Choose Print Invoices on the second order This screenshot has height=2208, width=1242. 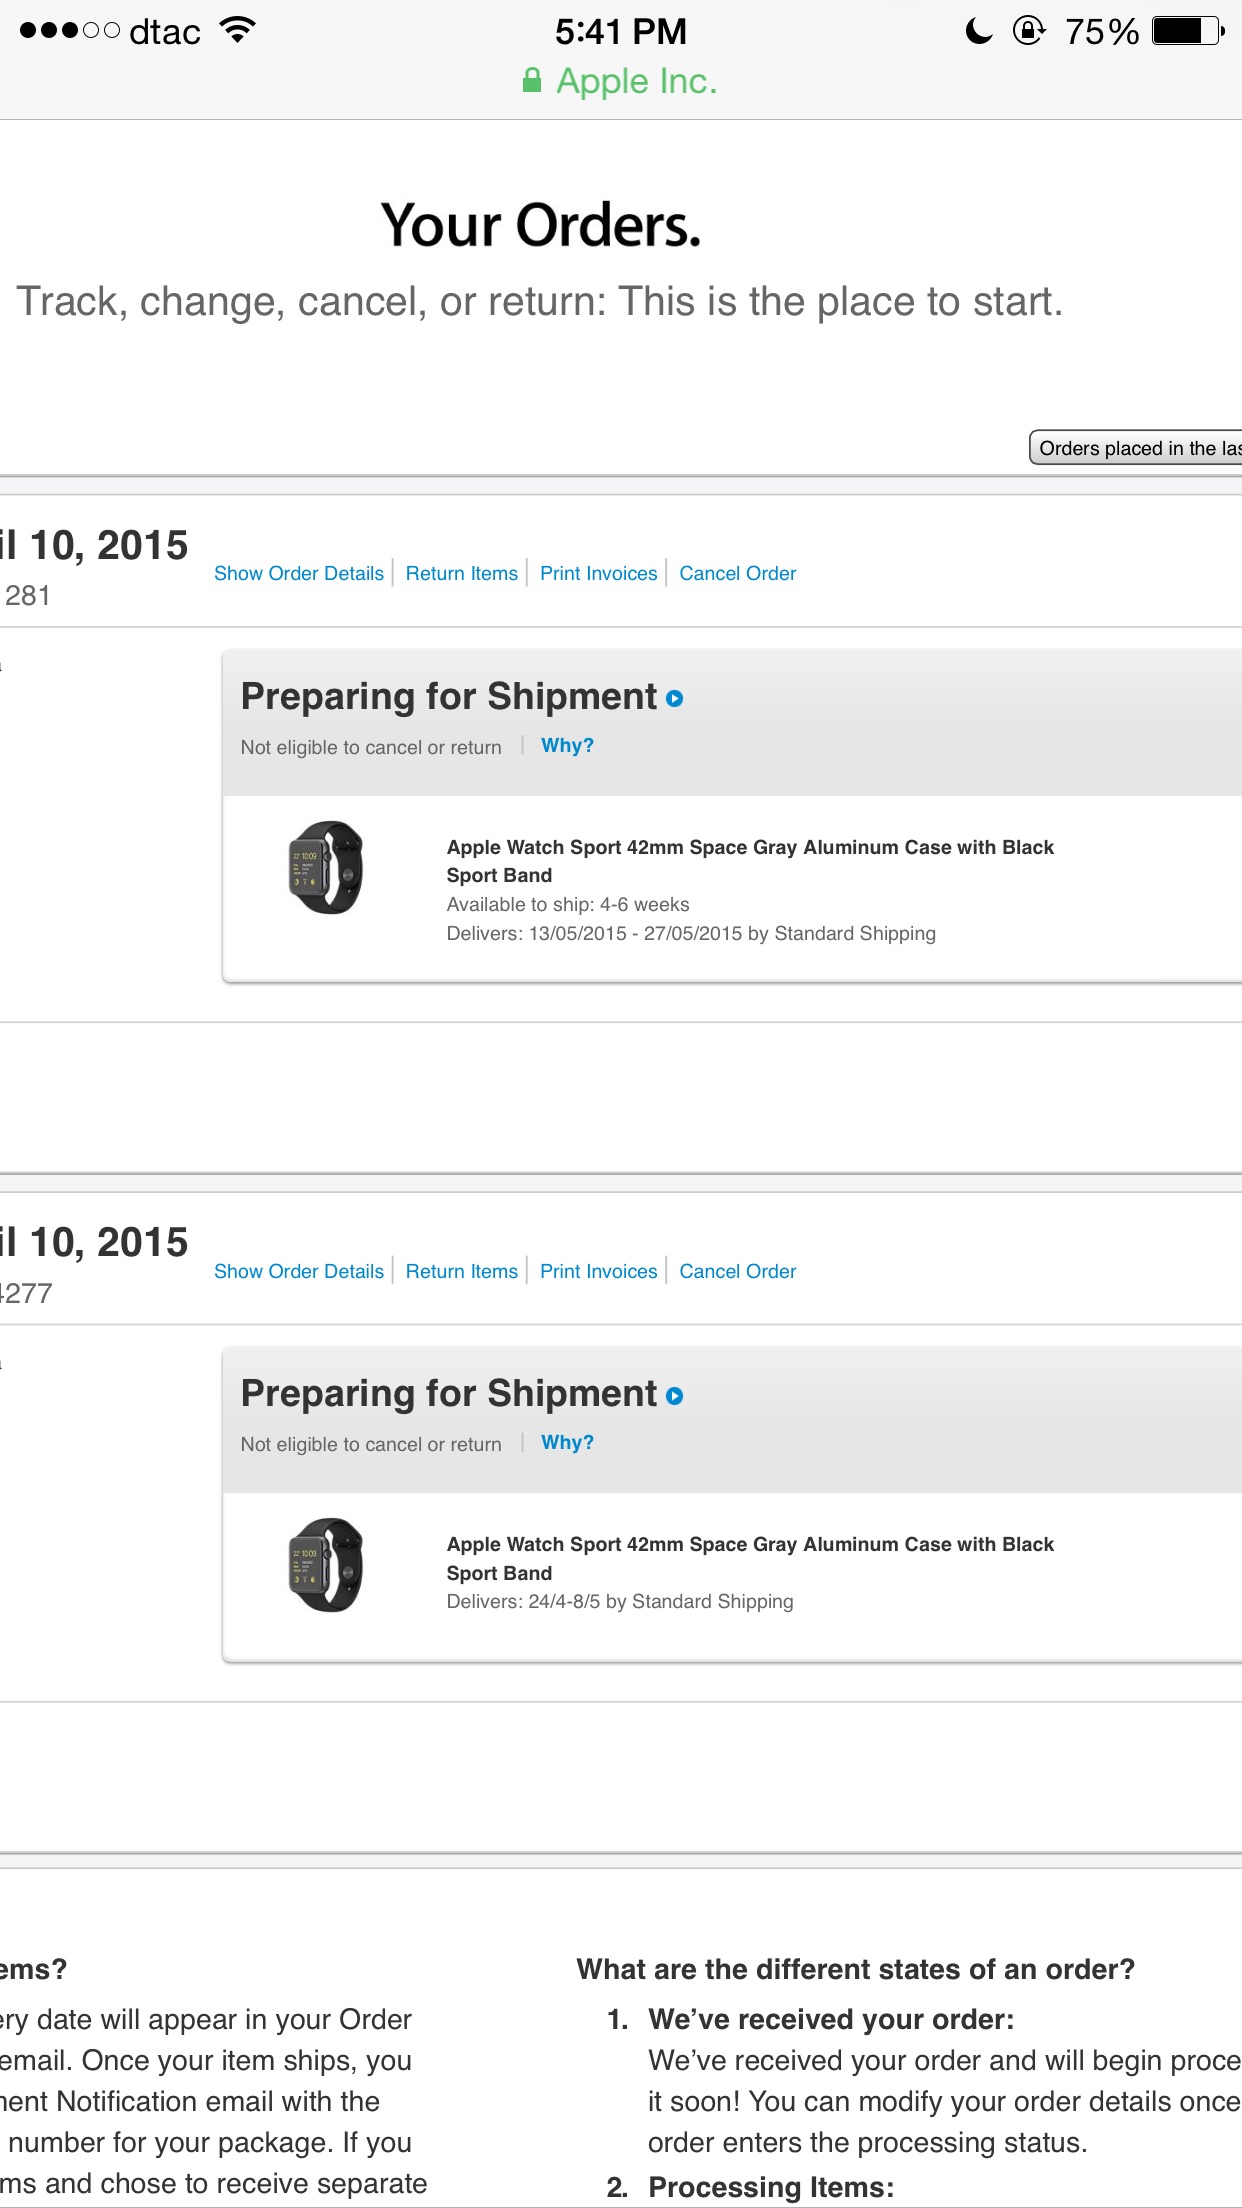coord(599,1271)
